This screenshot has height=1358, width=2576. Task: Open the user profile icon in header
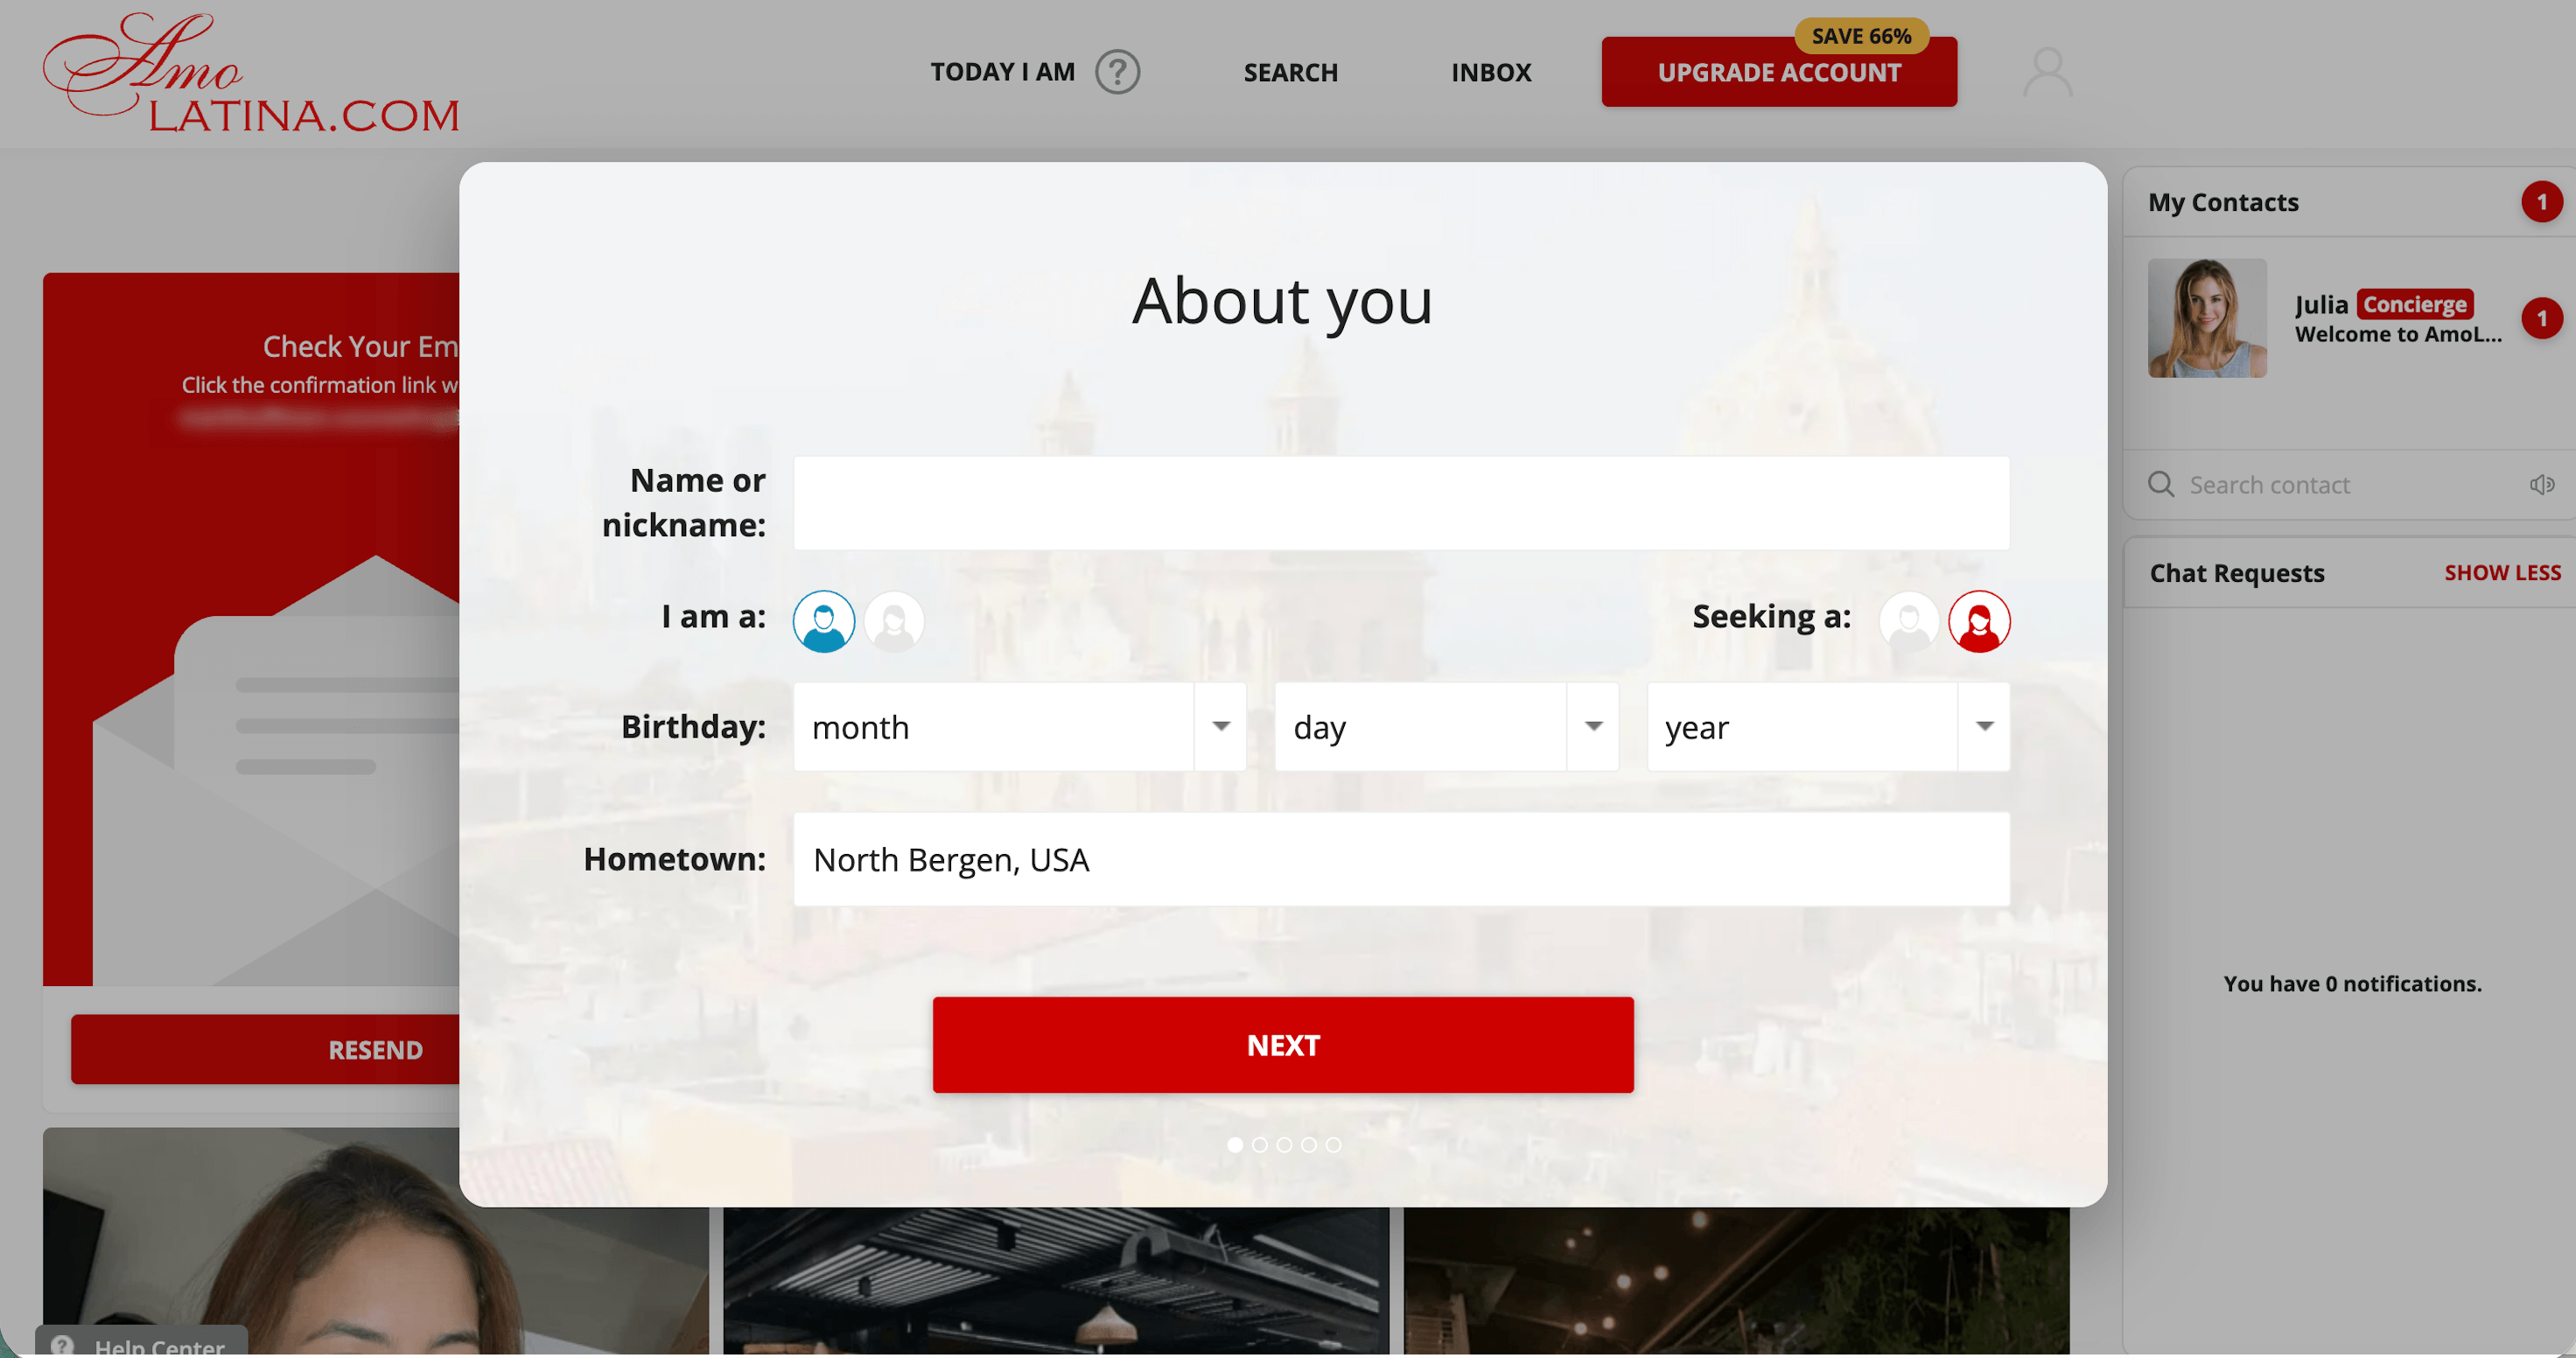2047,72
